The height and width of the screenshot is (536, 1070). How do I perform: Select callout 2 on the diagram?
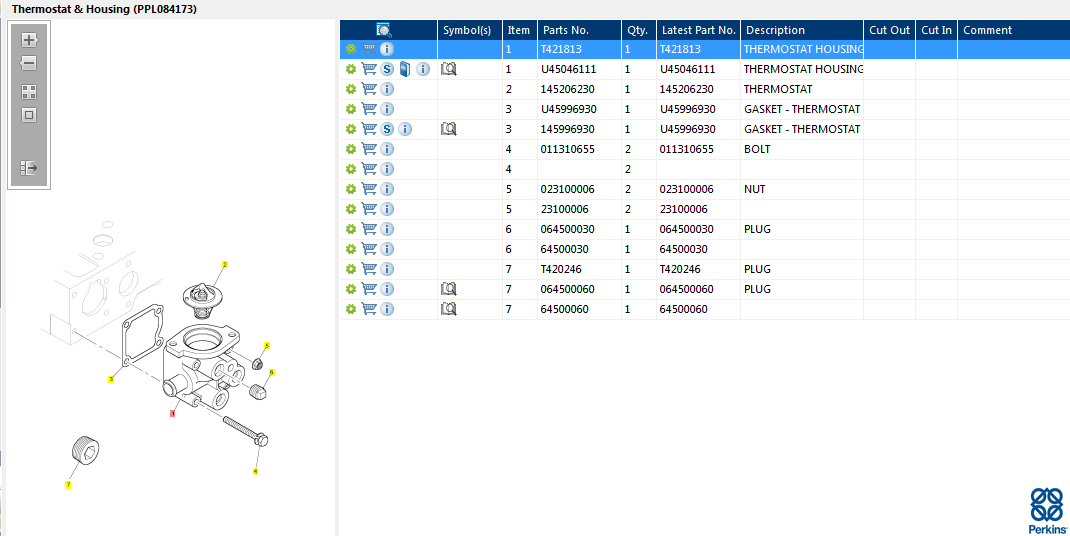coord(225,264)
